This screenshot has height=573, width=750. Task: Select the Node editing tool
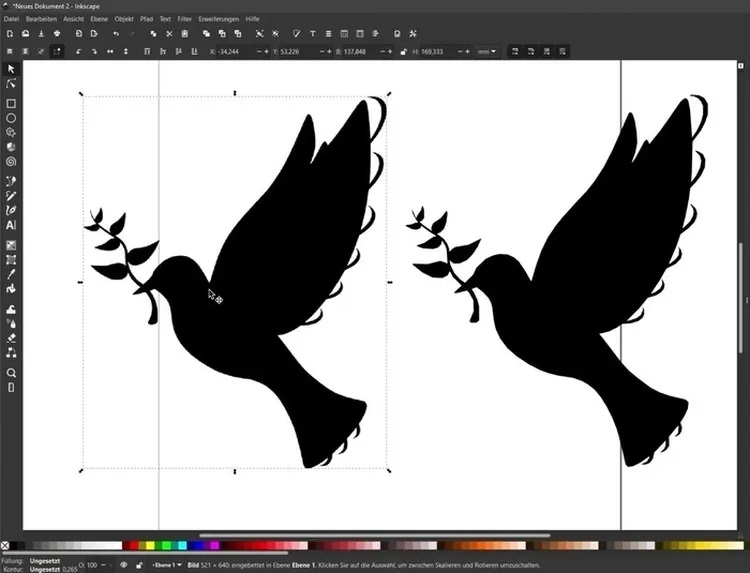point(11,84)
